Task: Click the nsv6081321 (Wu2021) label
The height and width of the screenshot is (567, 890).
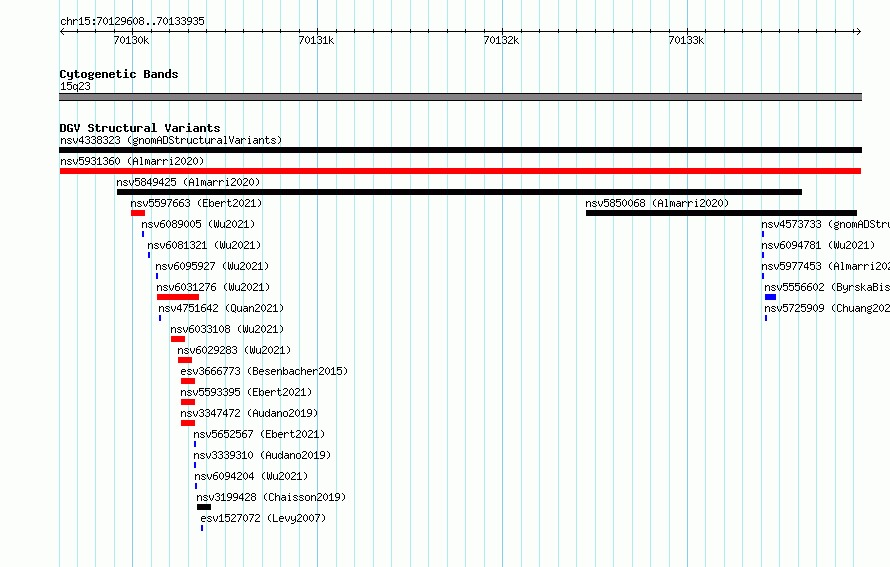Action: 204,245
